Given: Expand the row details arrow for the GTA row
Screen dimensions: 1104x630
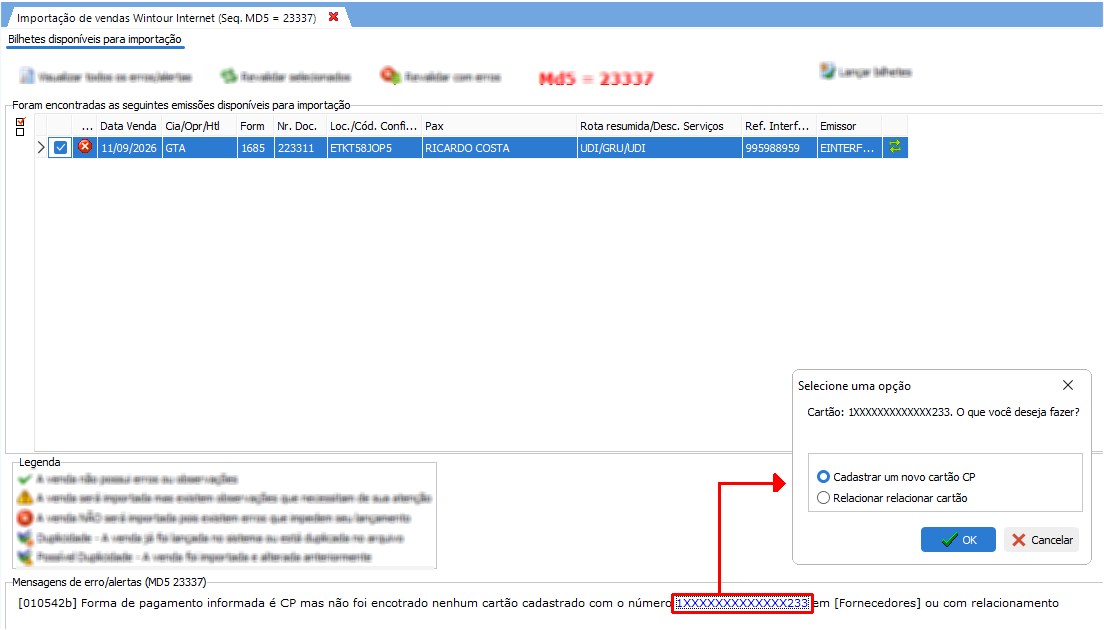Looking at the screenshot, I should [x=41, y=148].
